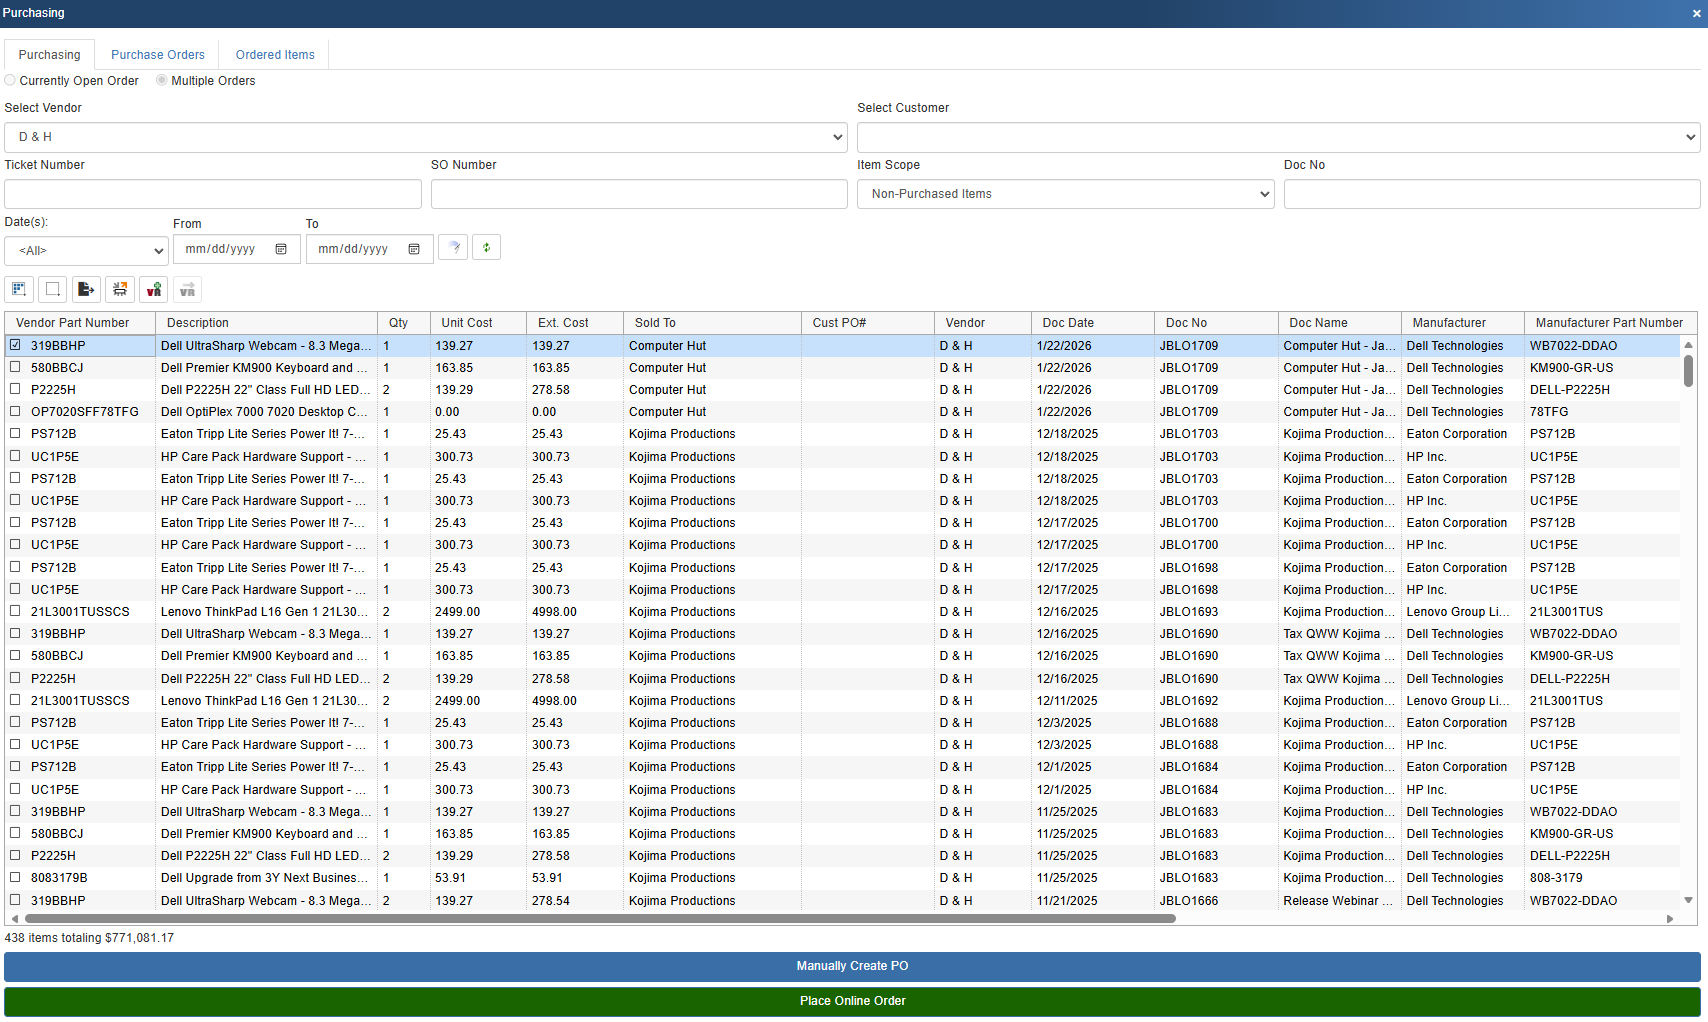Click the red VR add icon
This screenshot has width=1708, height=1022.
pyautogui.click(x=154, y=290)
